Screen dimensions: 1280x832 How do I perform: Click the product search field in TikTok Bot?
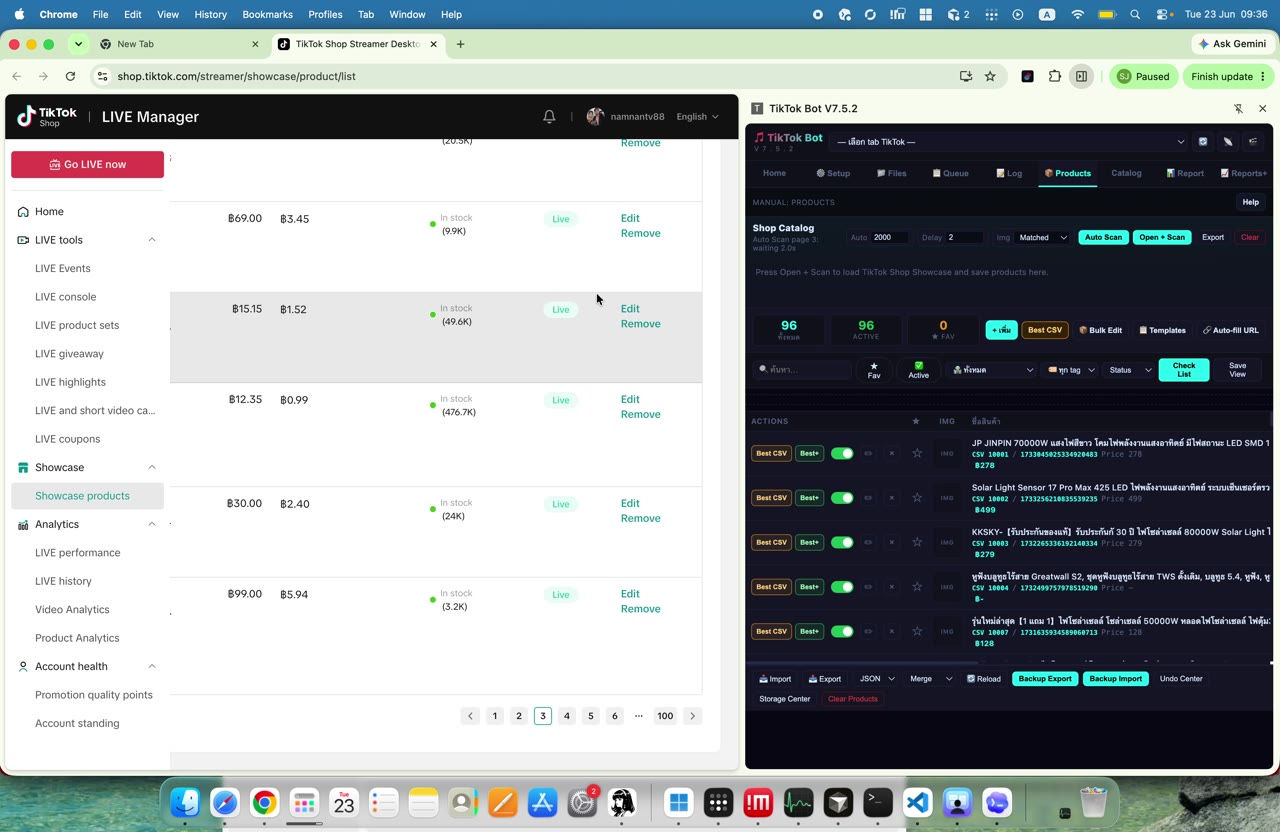802,370
